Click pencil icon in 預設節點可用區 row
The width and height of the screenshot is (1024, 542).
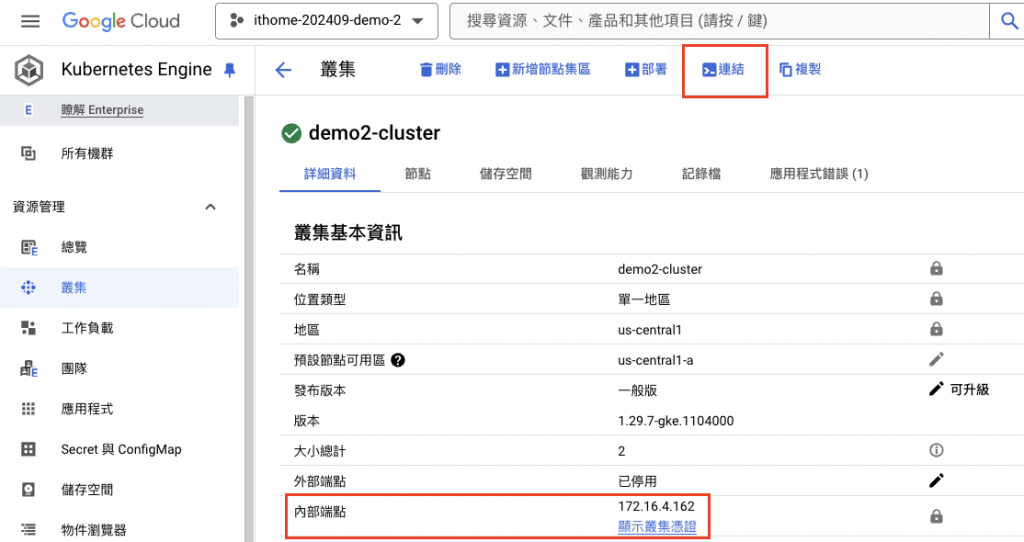tap(936, 359)
